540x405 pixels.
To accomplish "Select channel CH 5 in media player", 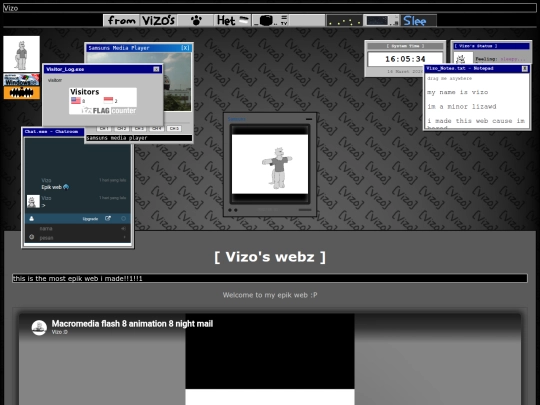I will click(x=174, y=128).
